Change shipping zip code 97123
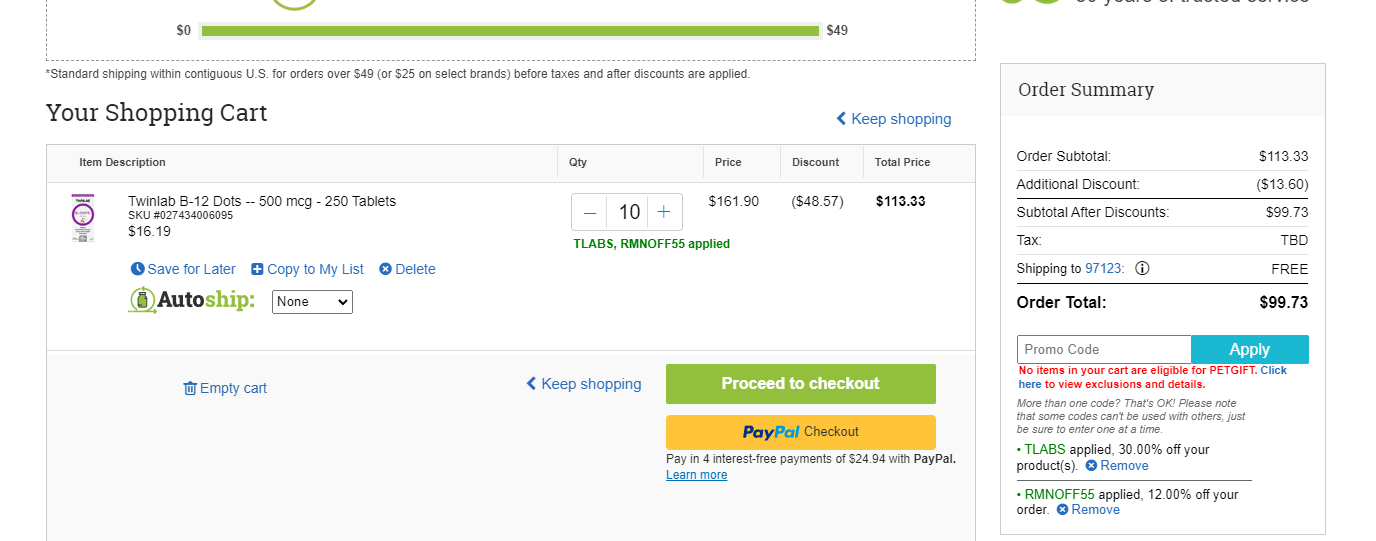 1104,268
